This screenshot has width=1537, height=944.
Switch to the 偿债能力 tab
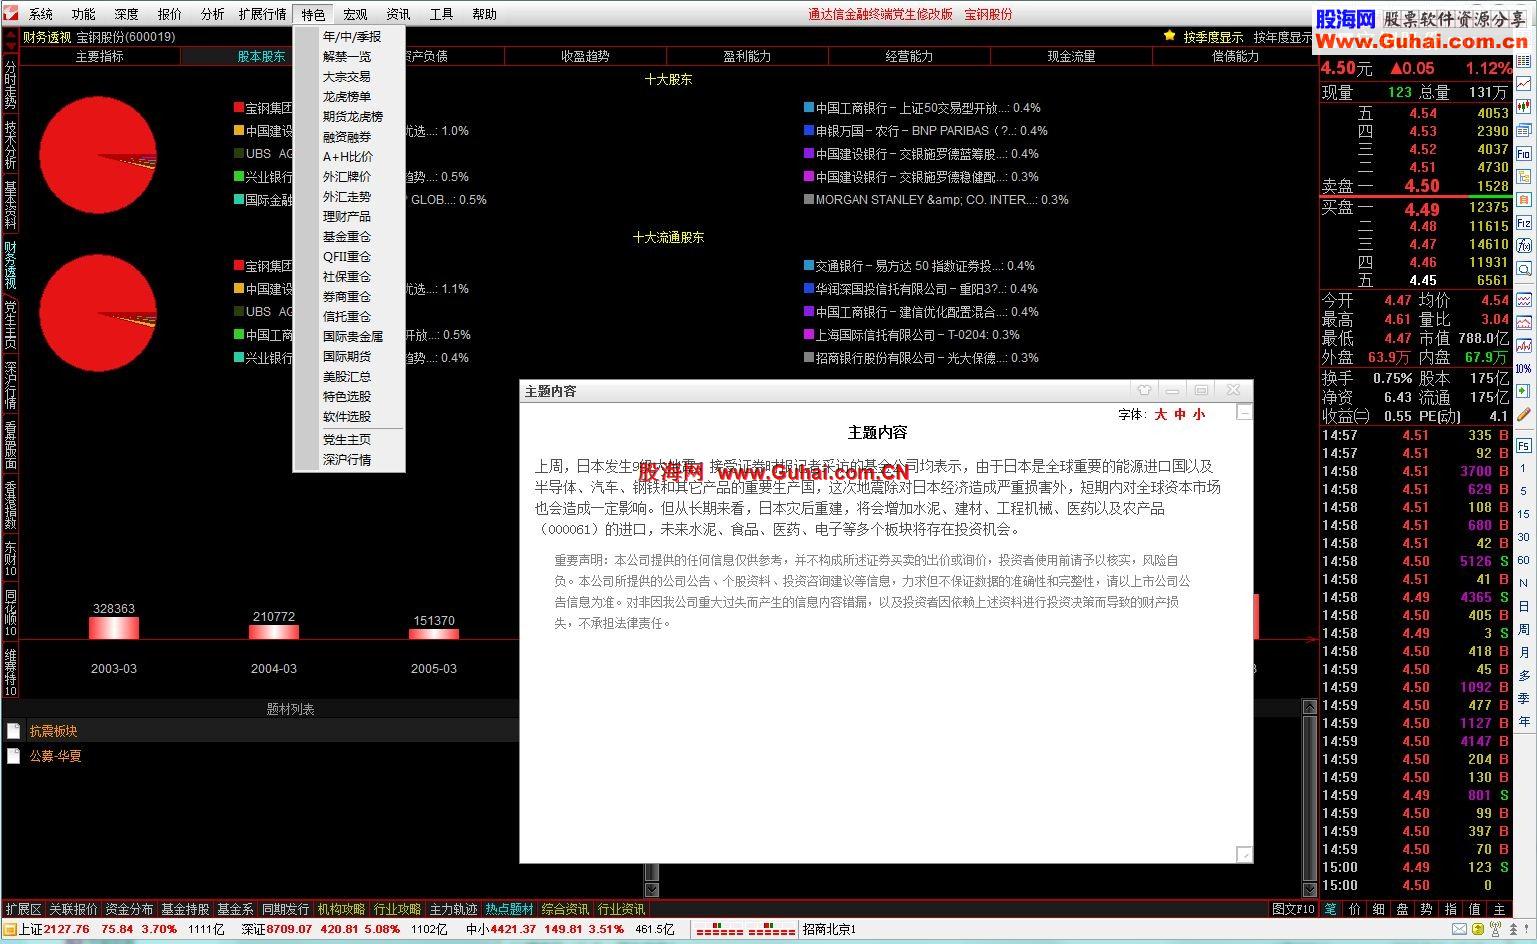[1235, 57]
